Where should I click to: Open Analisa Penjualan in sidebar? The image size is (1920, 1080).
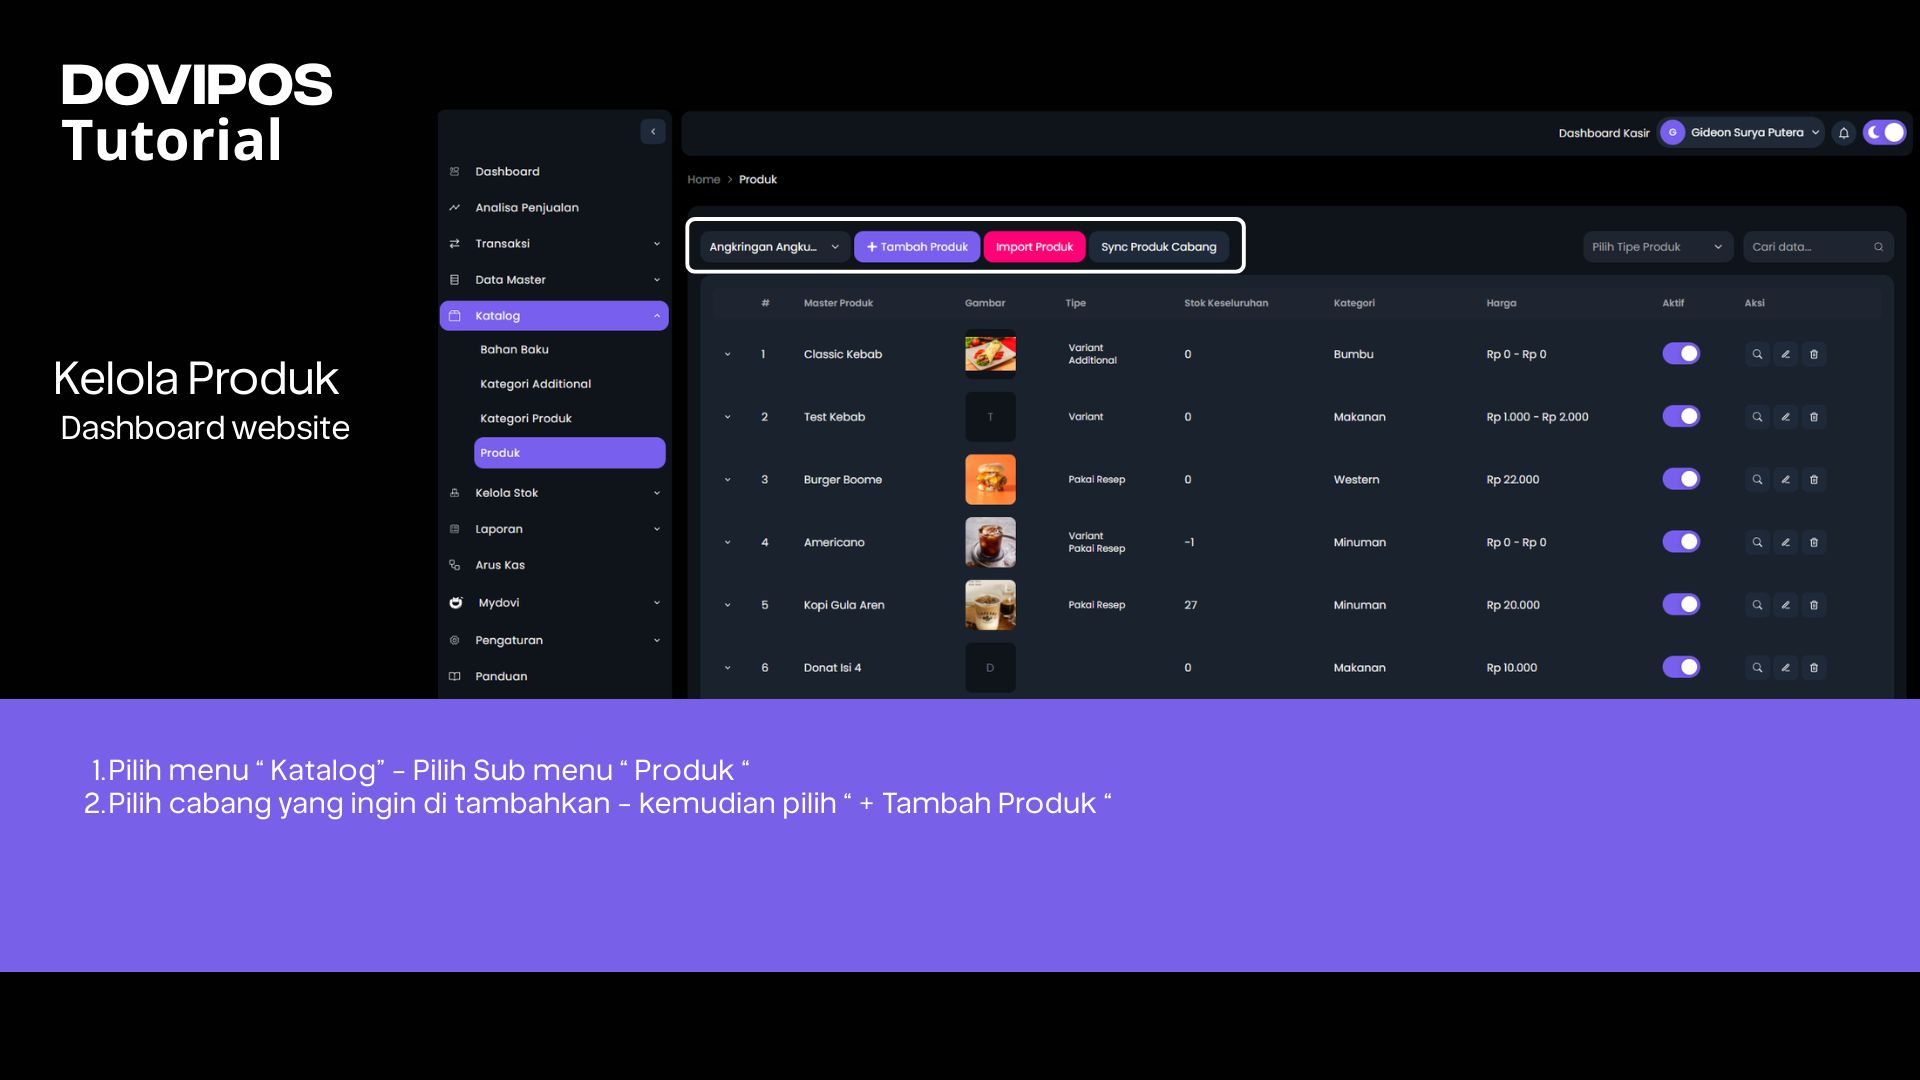pyautogui.click(x=527, y=208)
